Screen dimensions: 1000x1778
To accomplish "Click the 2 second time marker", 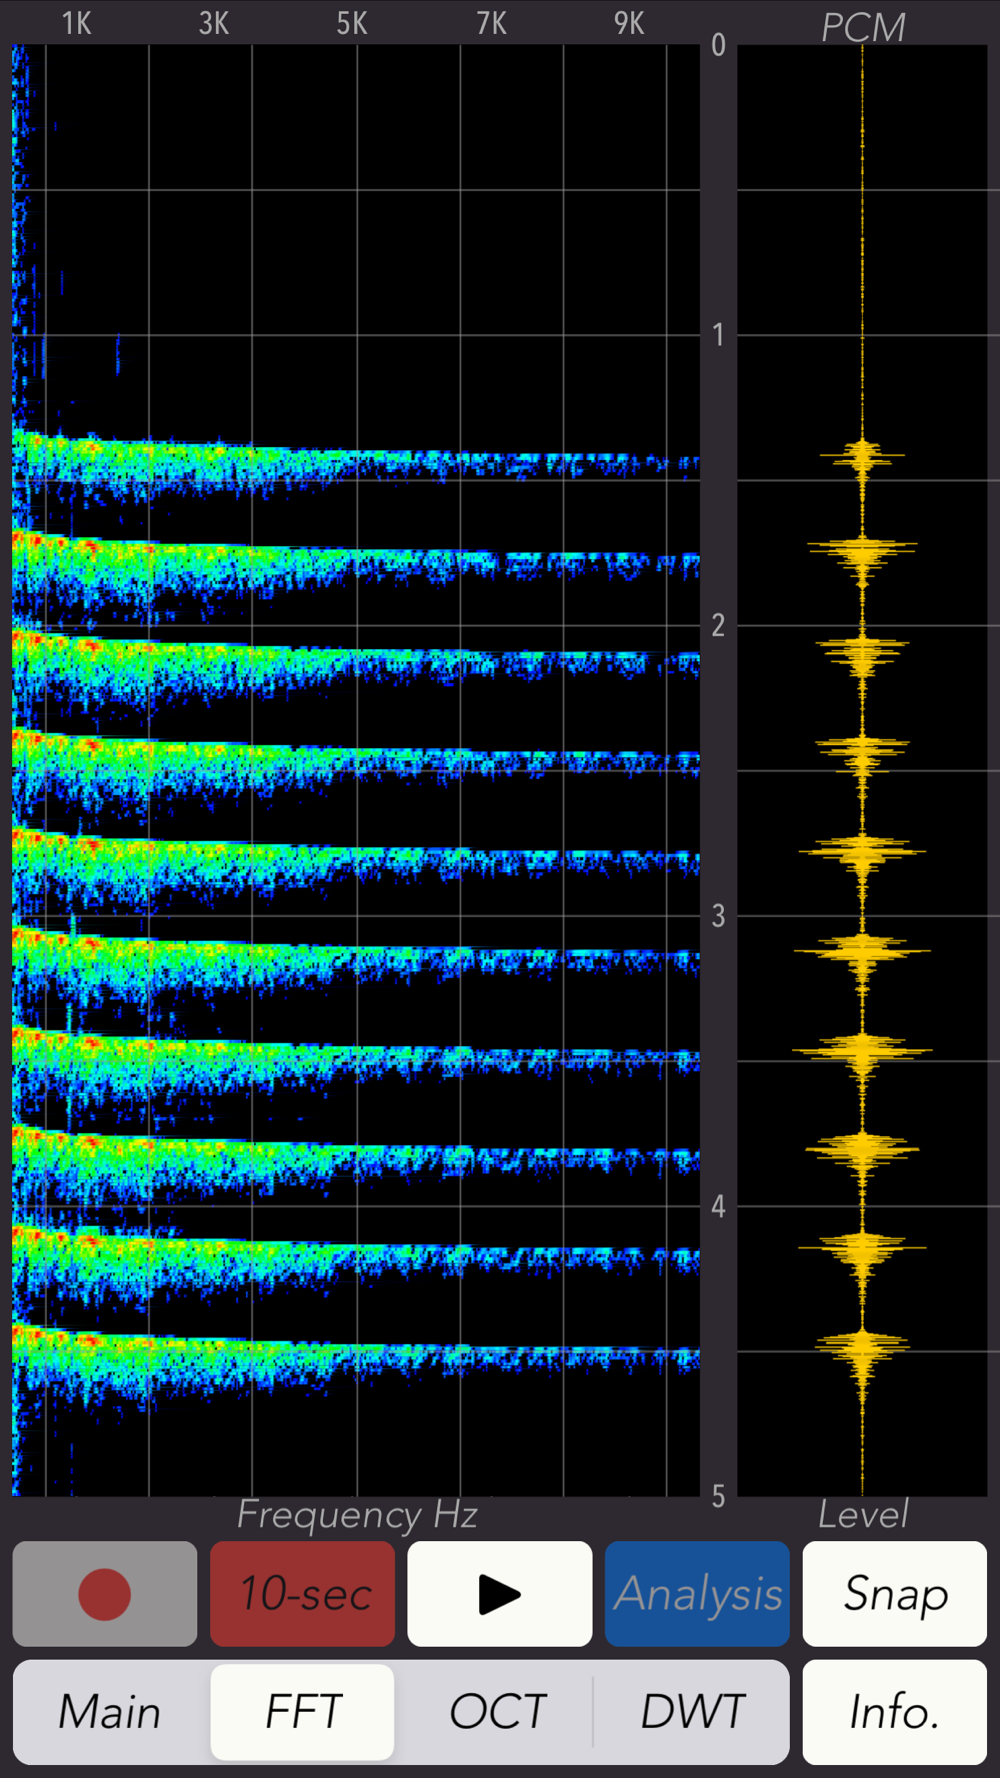I will (718, 626).
